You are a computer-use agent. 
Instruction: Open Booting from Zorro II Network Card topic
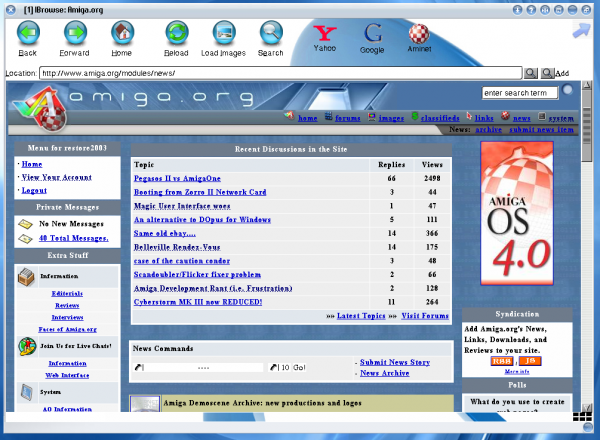200,192
